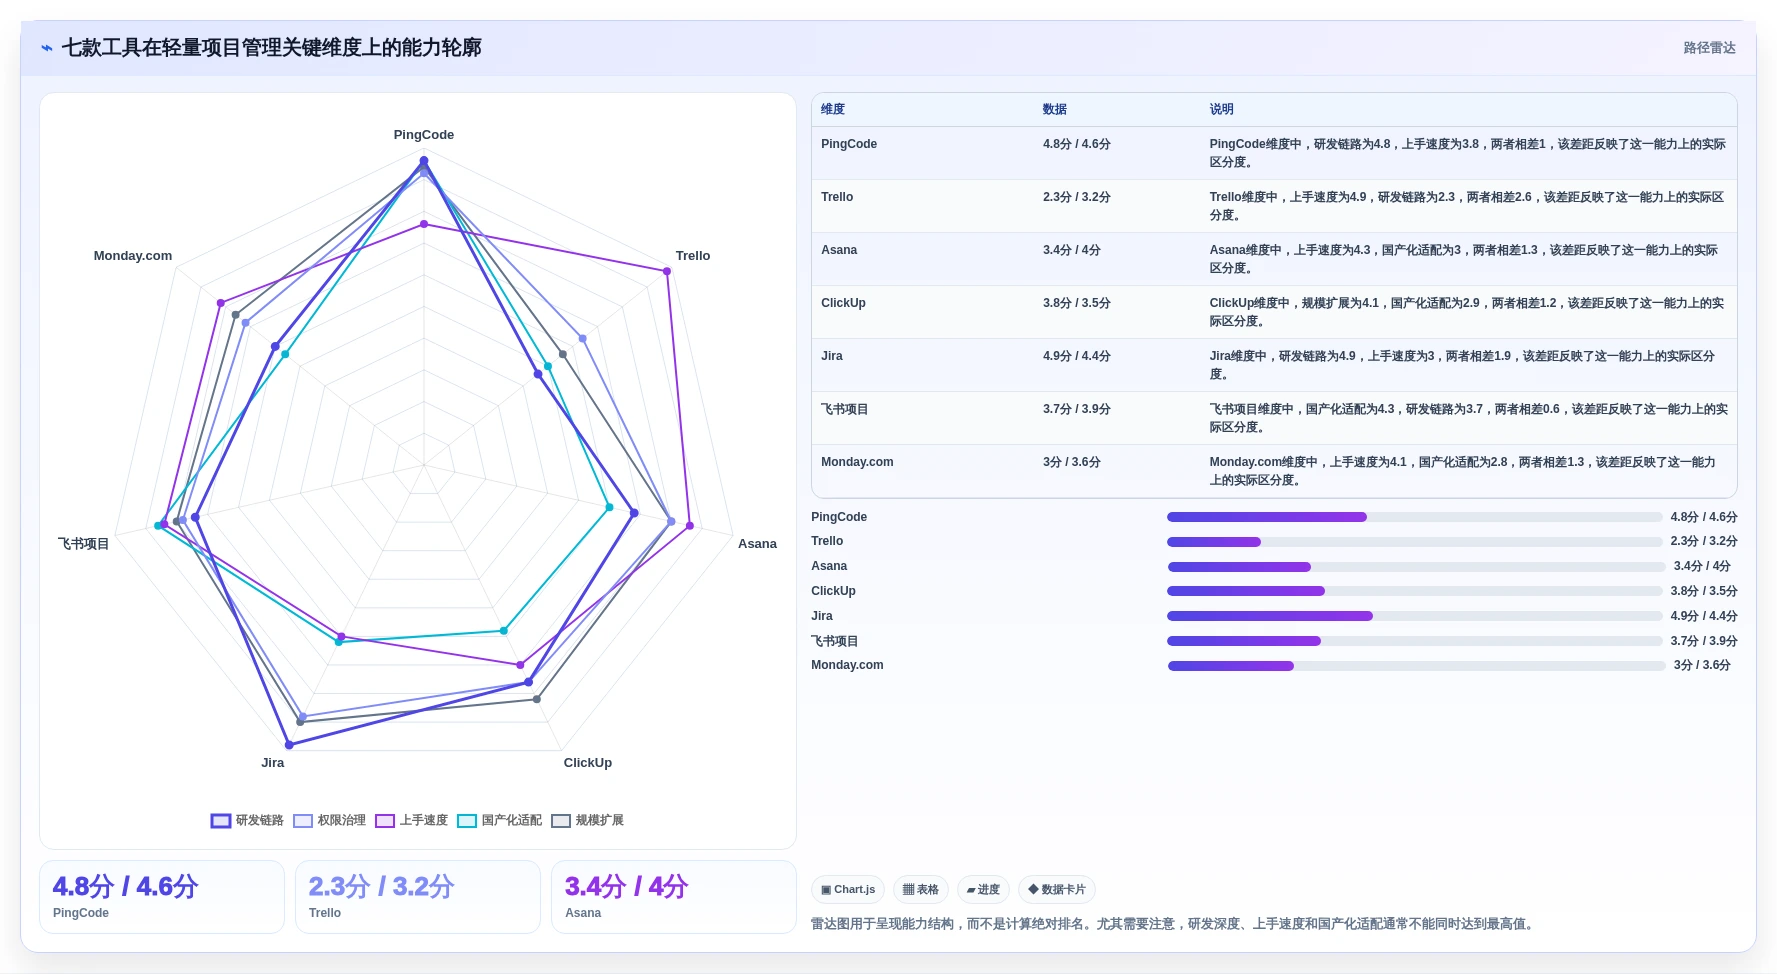This screenshot has width=1777, height=974.
Task: Click the 说明 column header
Action: pos(1222,110)
